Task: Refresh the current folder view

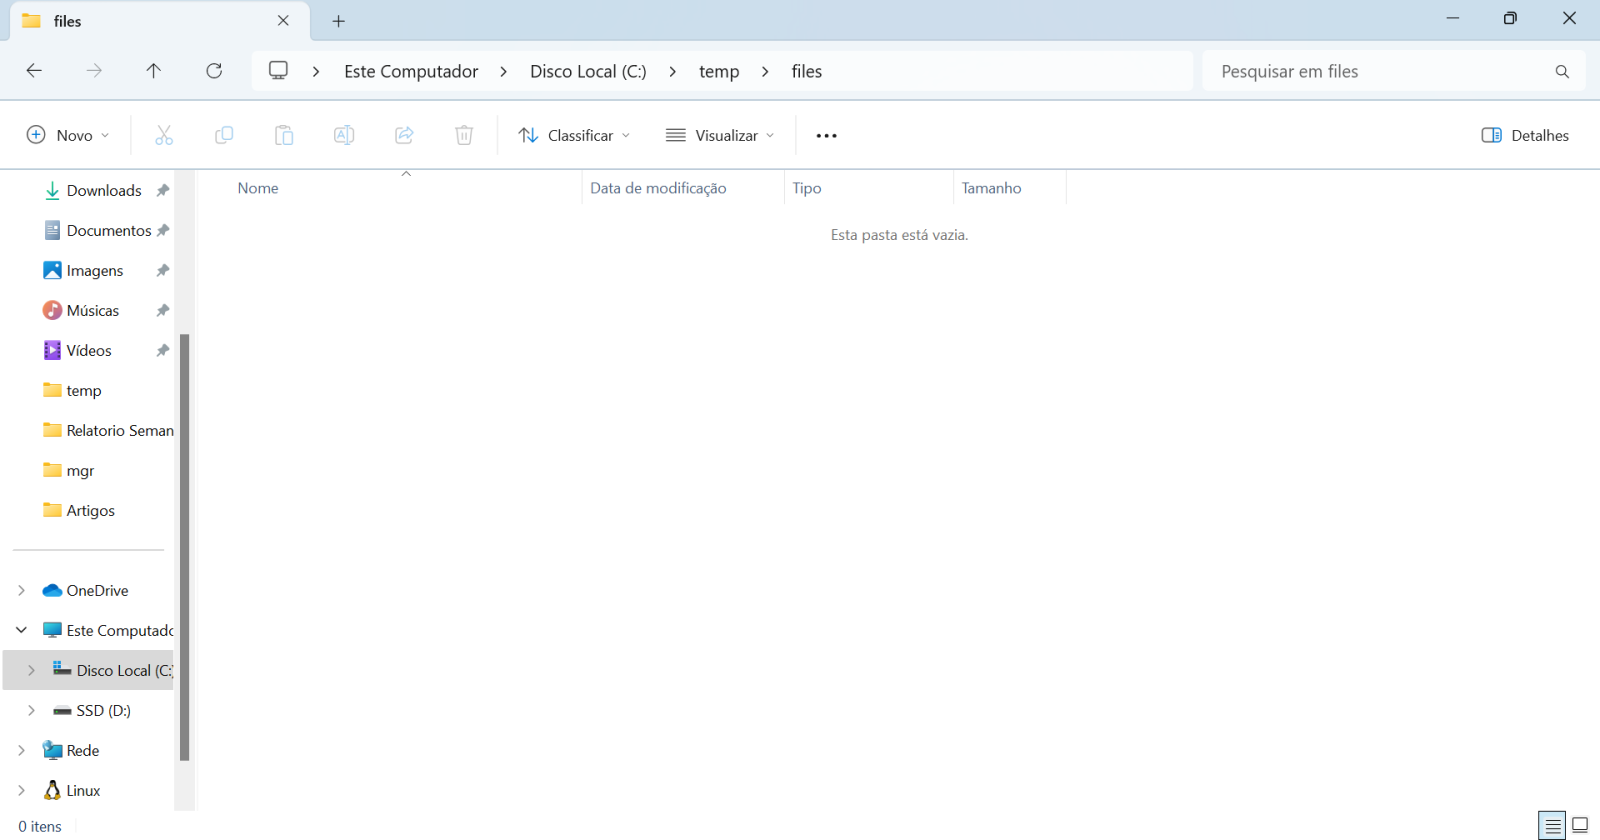Action: pos(214,71)
